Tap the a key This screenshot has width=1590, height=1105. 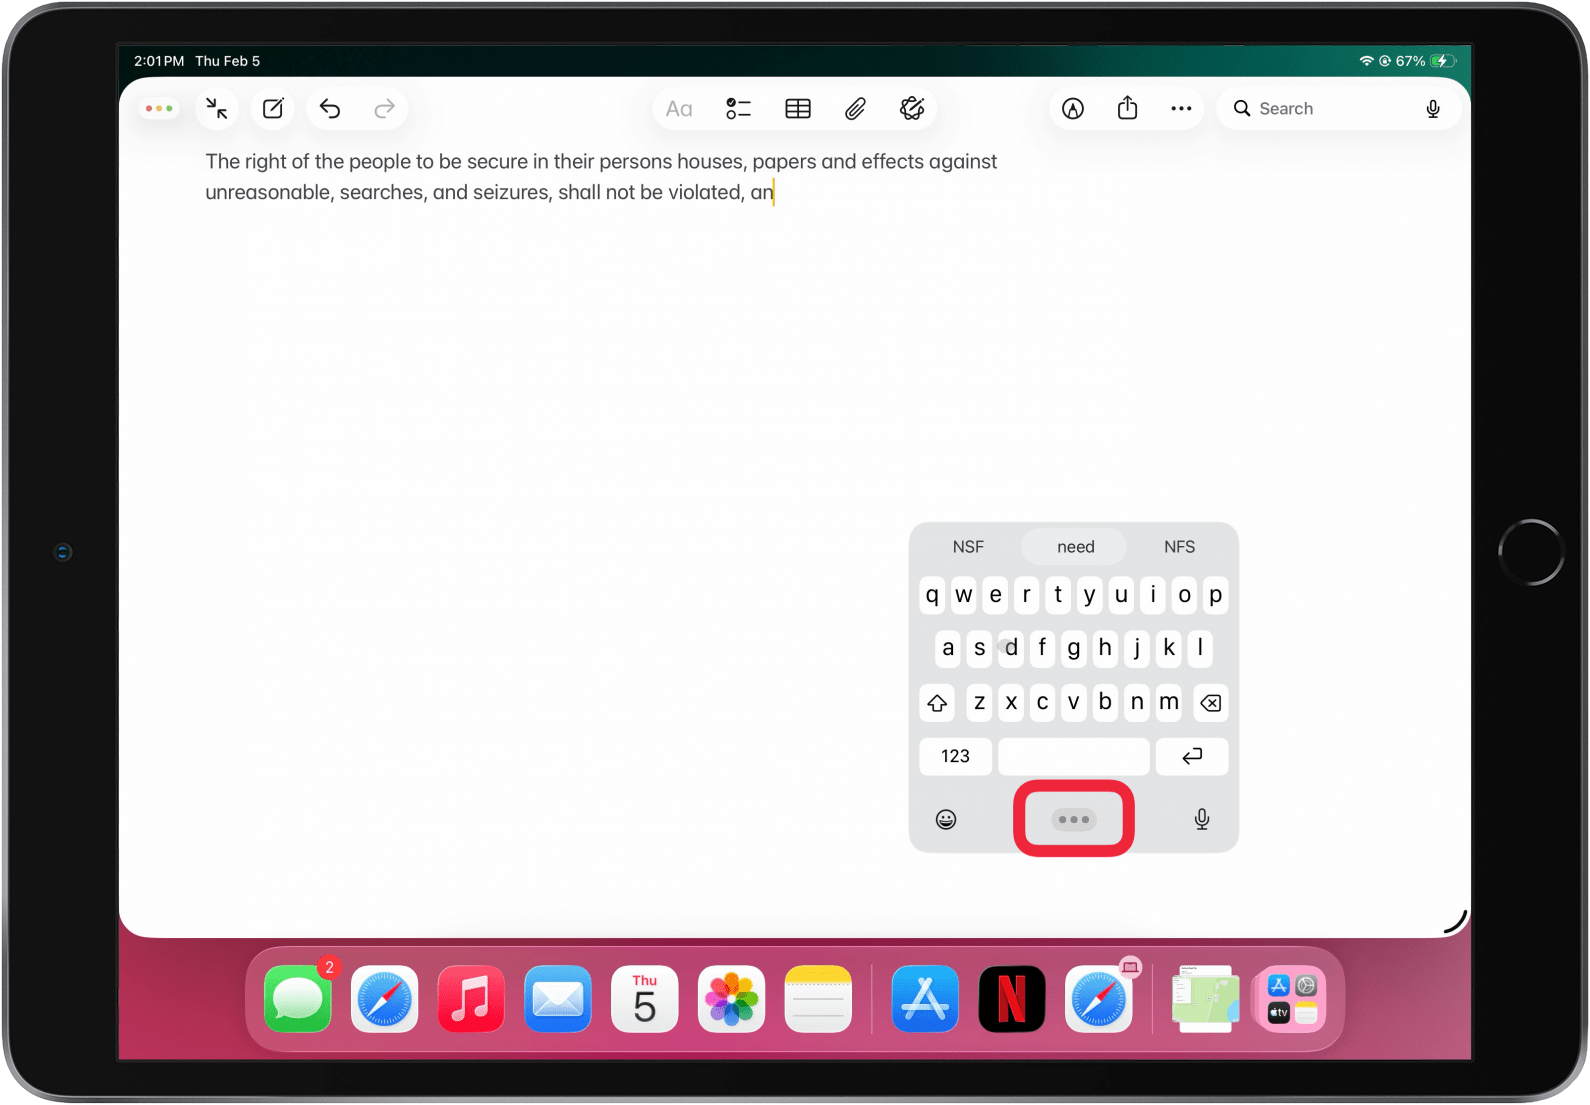click(x=948, y=648)
